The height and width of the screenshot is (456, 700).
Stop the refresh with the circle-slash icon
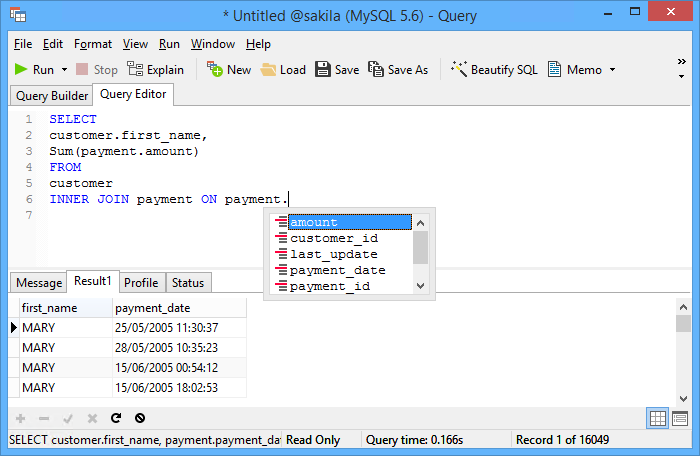coord(140,418)
